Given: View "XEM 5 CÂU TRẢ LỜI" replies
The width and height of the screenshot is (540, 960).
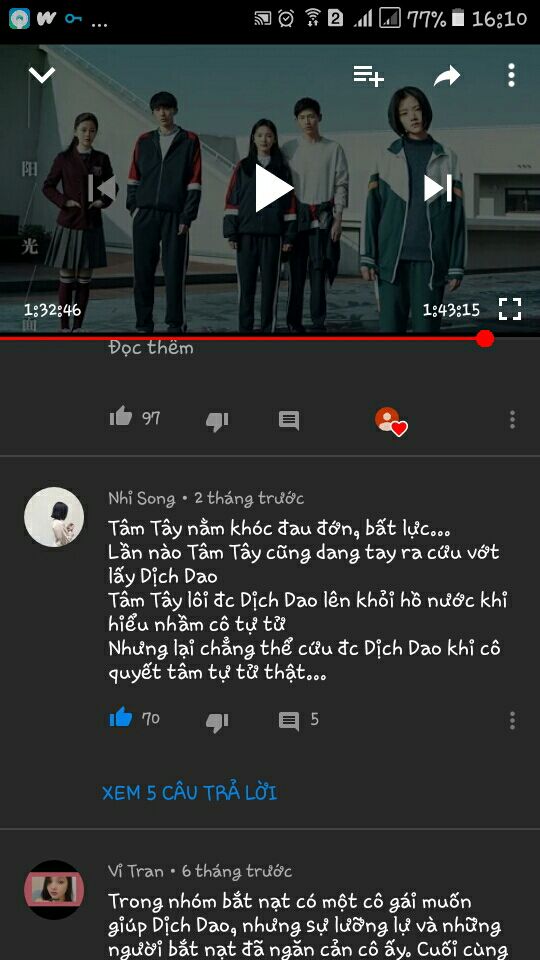Looking at the screenshot, I should point(189,793).
